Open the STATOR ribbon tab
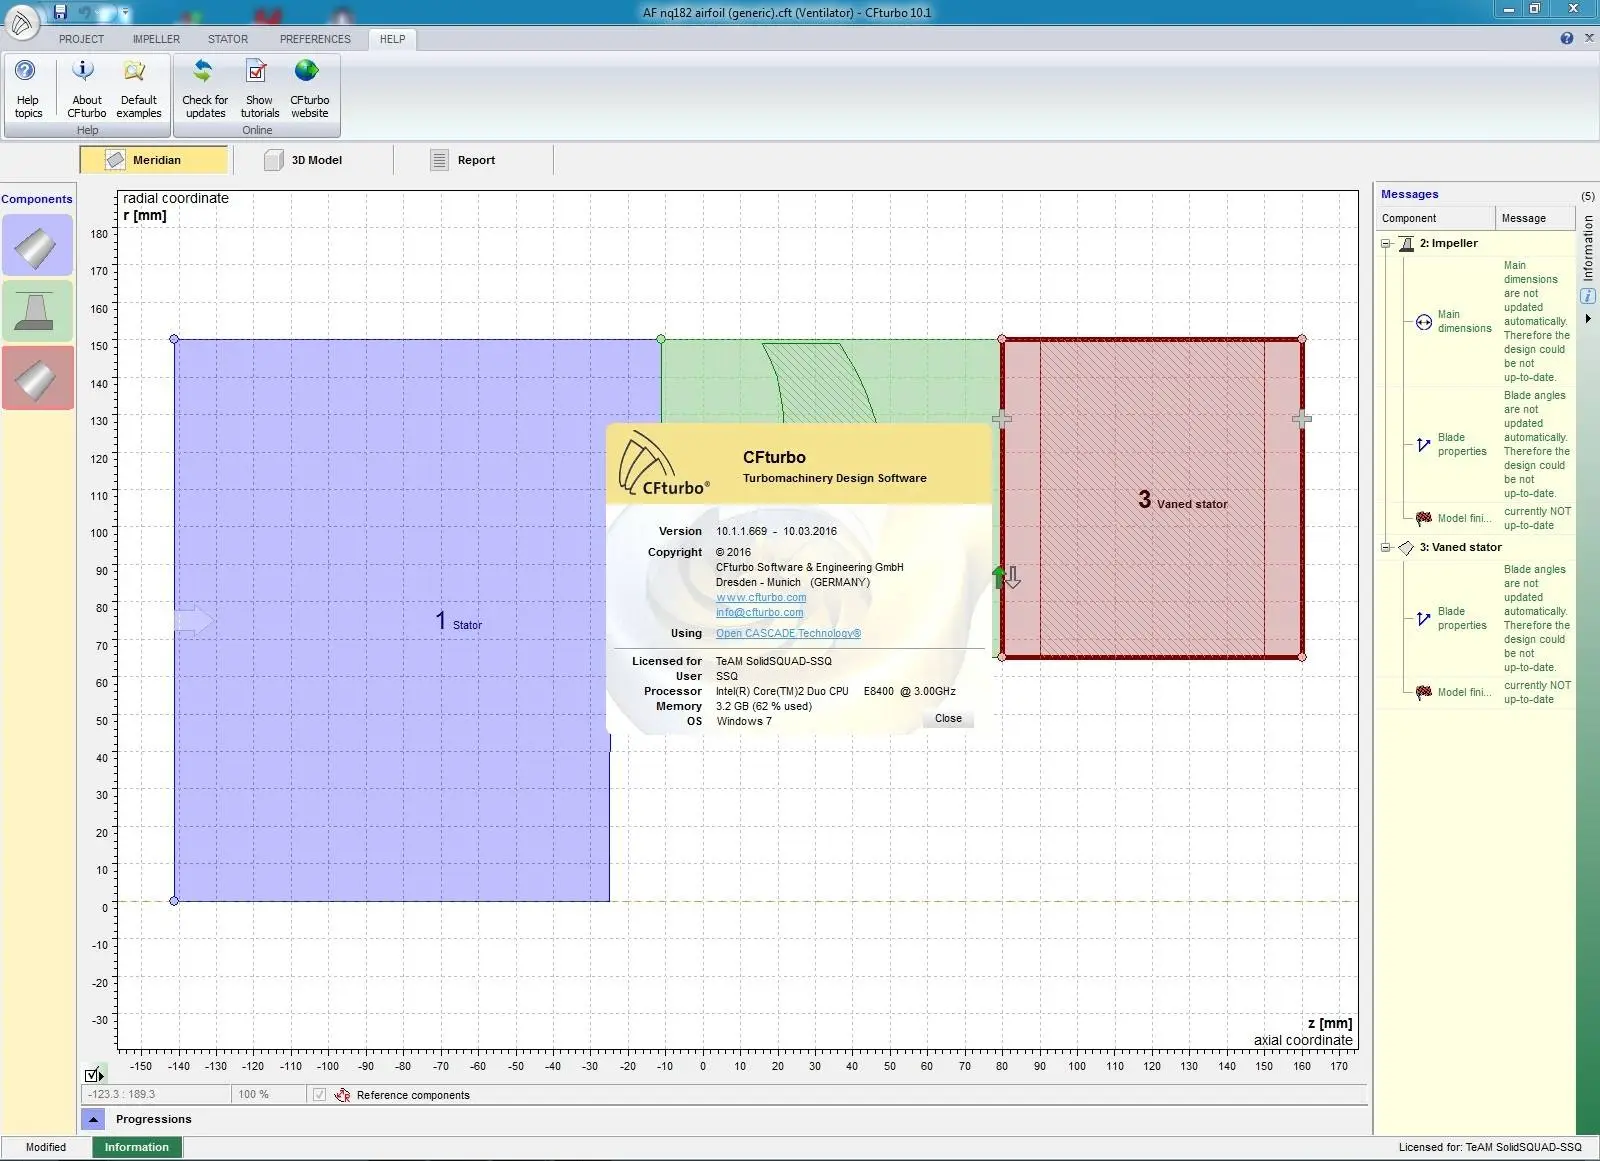 tap(228, 39)
